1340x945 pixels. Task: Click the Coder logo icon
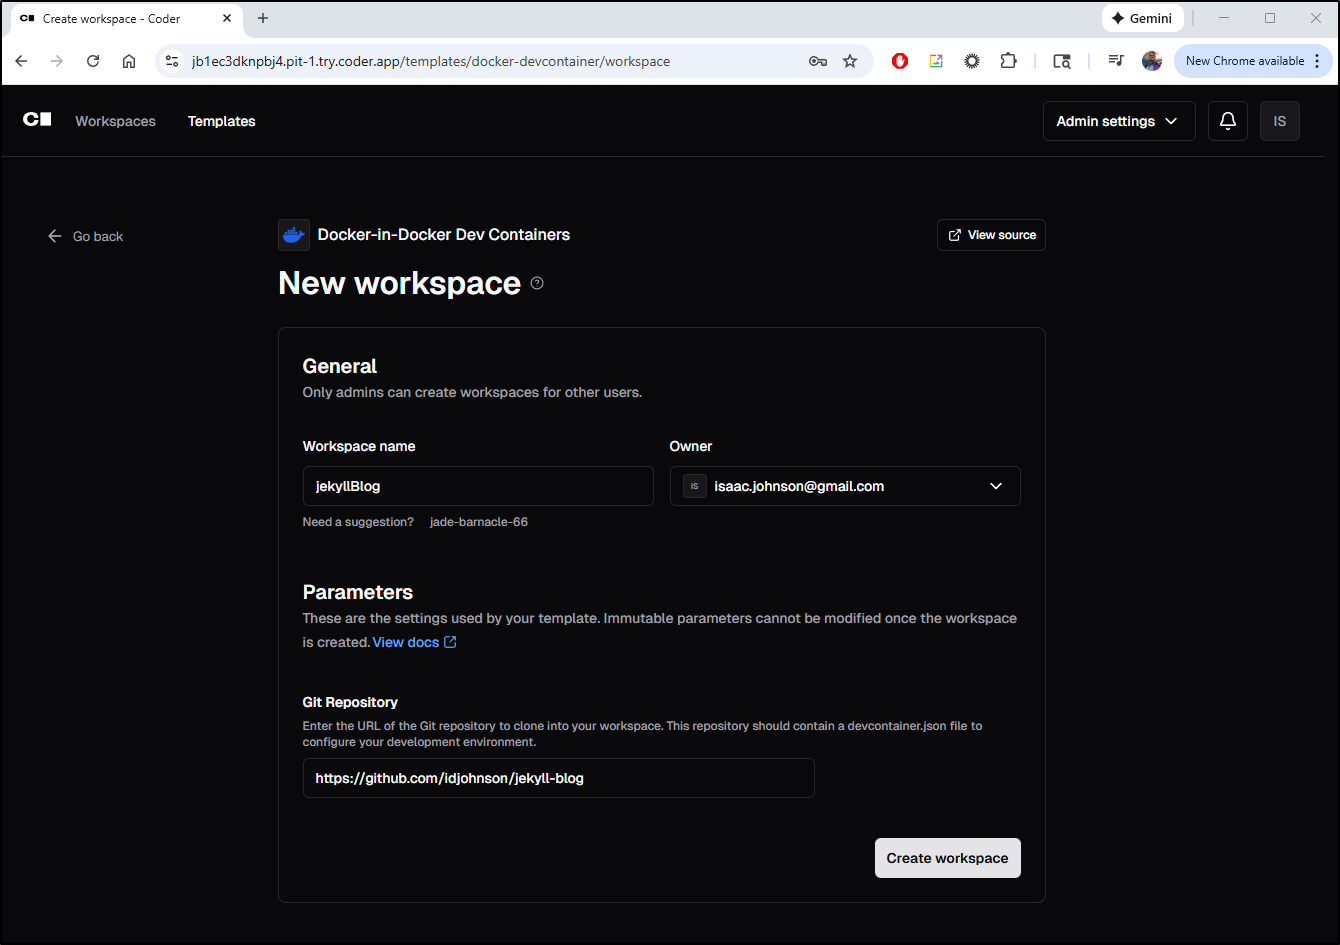click(37, 120)
